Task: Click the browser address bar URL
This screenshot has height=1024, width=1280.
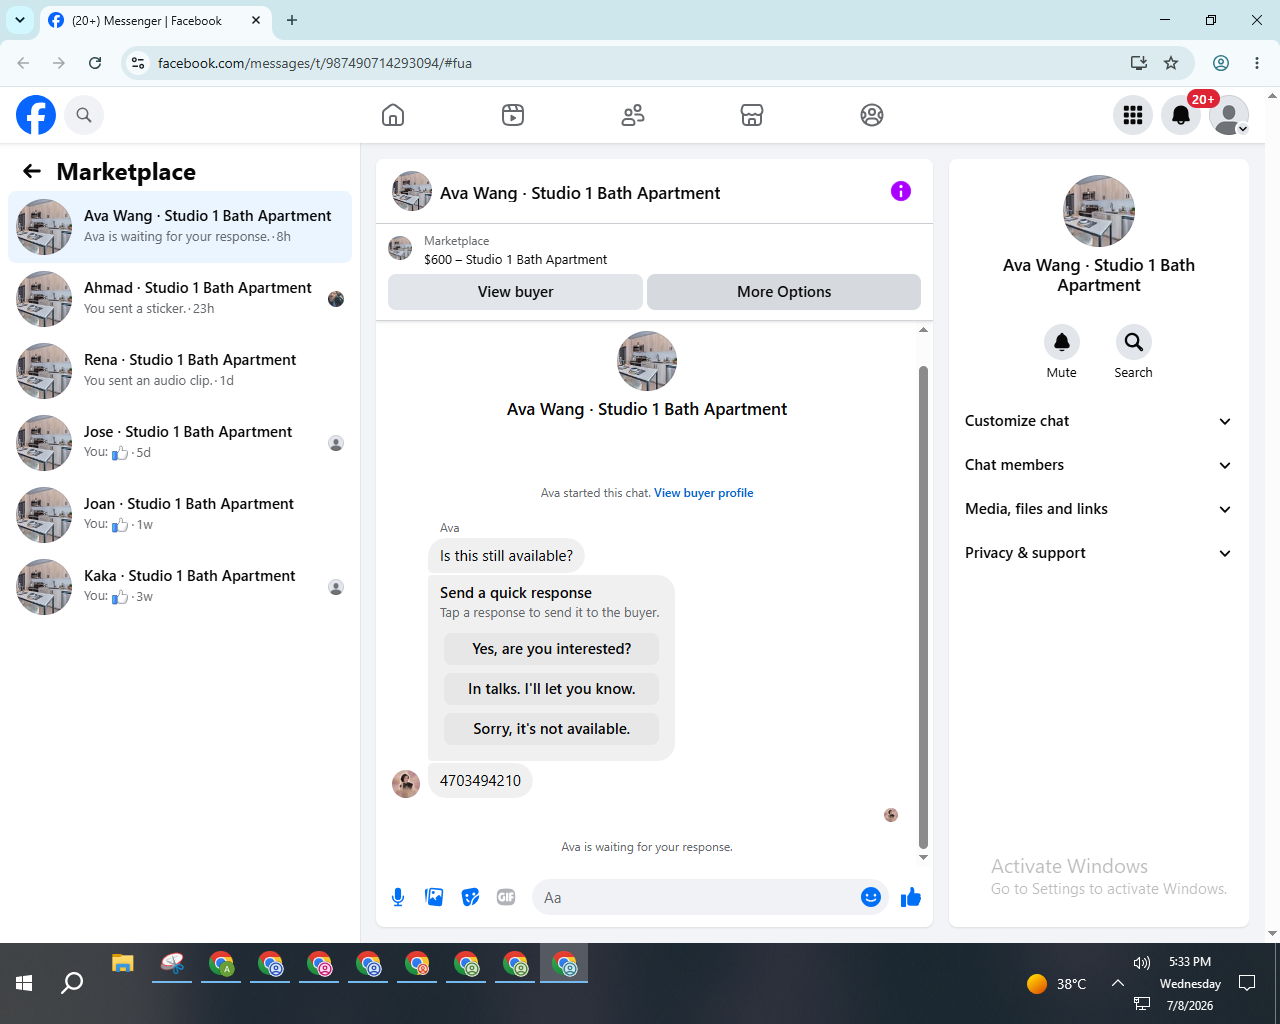Action: (x=315, y=63)
